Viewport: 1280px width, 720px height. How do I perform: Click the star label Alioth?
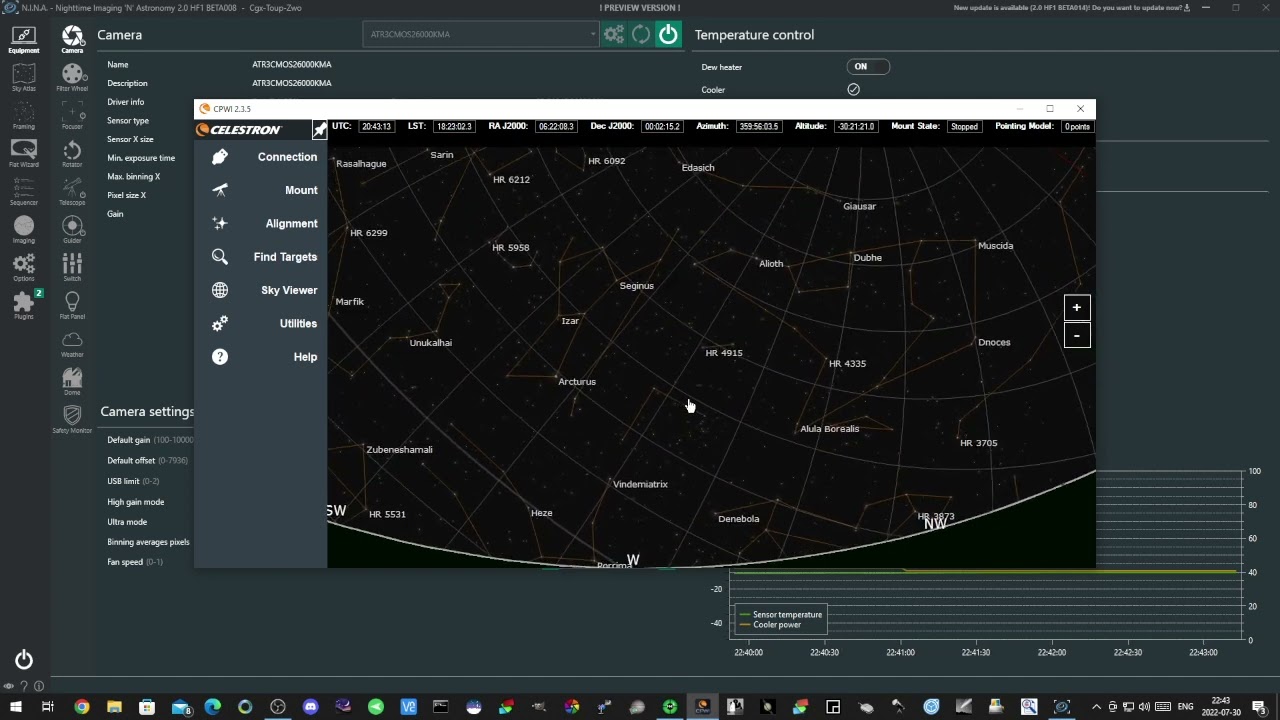(x=771, y=264)
